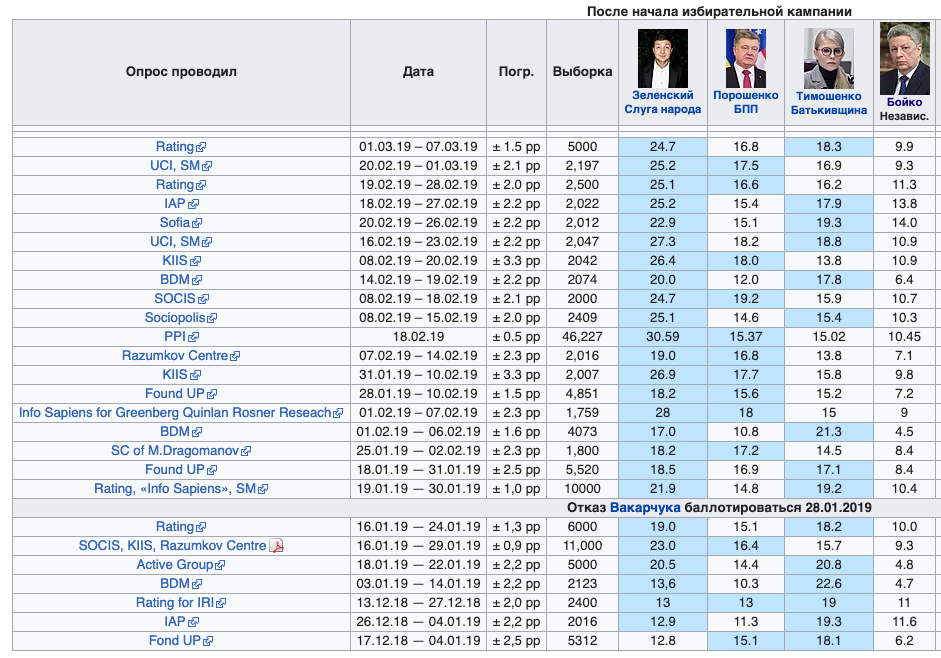941x658 pixels.
Task: Click the Выборка column header
Action: coord(582,72)
